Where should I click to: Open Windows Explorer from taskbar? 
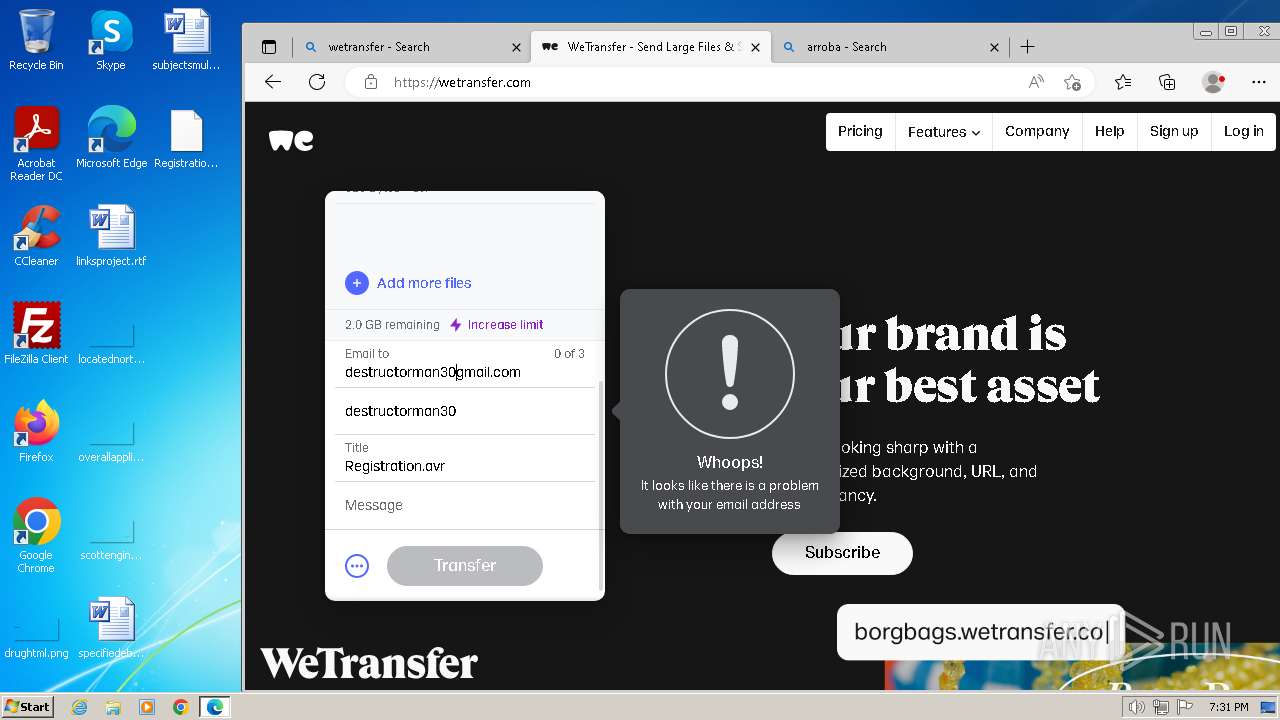coord(113,707)
